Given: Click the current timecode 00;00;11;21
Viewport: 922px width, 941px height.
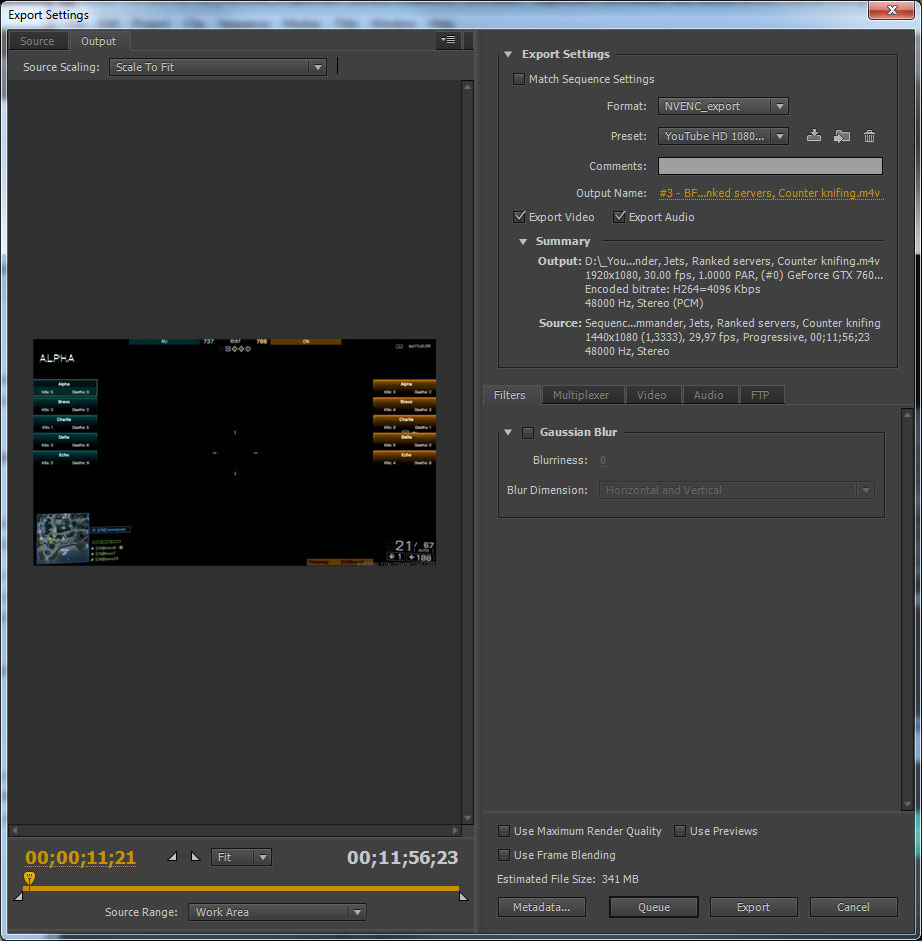Looking at the screenshot, I should coord(80,857).
